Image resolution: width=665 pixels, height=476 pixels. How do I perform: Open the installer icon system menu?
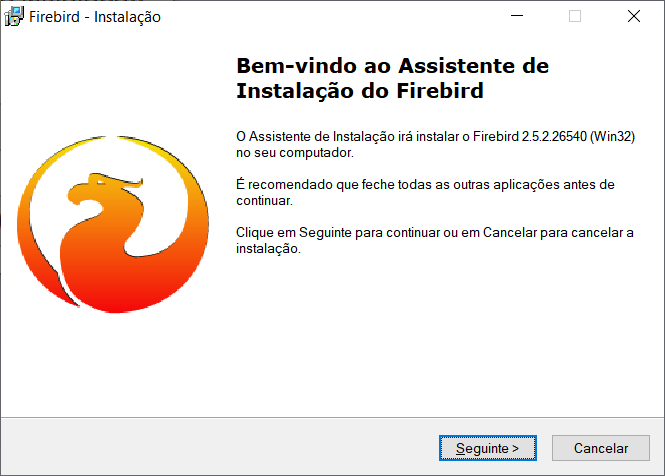tap(14, 17)
